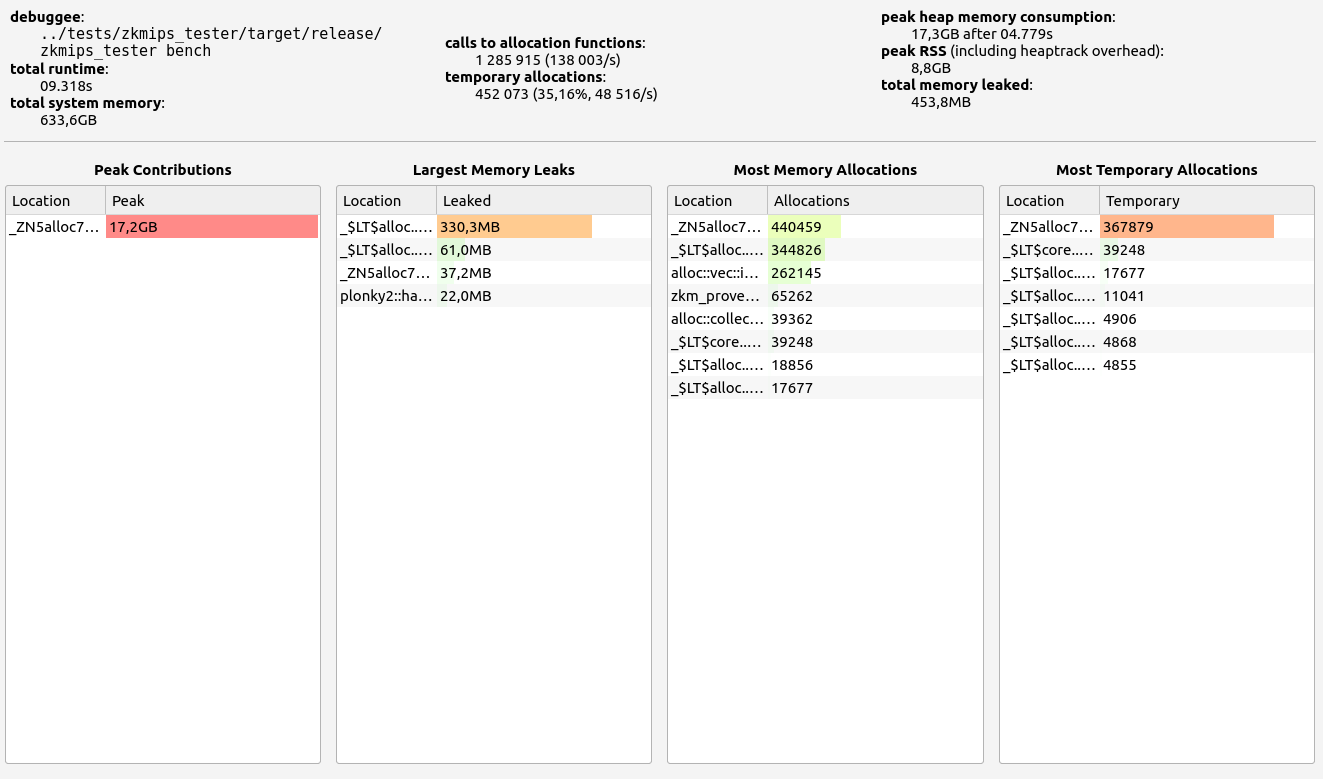Click Temporary column header in Most Temporary Allocations
The height and width of the screenshot is (779, 1323).
[1205, 200]
